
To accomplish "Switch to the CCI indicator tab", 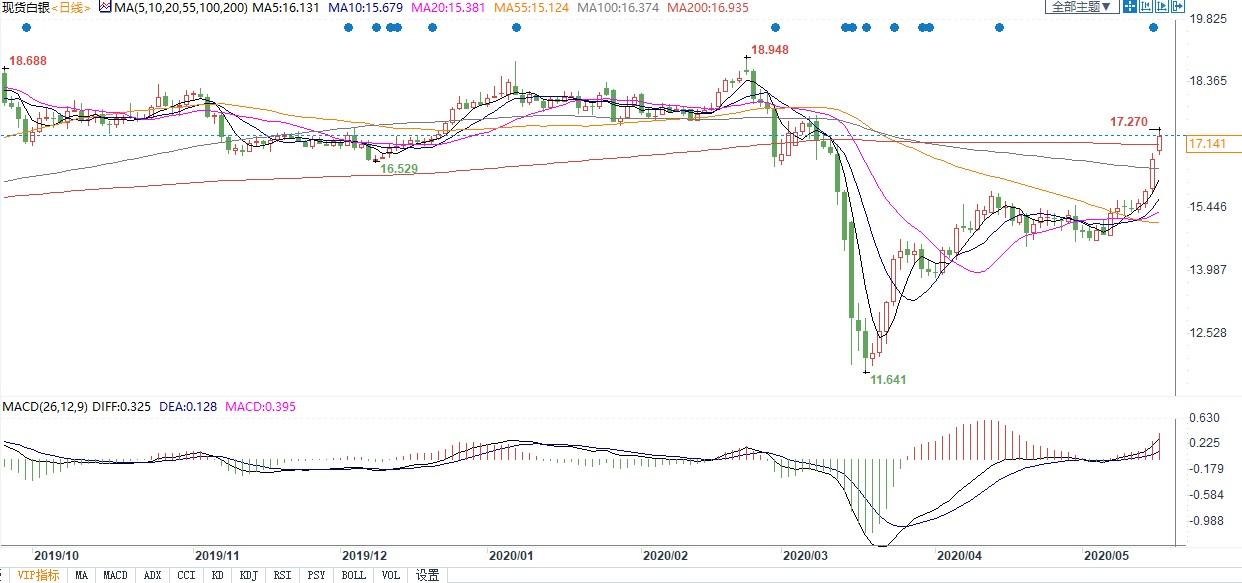I will coord(186,575).
